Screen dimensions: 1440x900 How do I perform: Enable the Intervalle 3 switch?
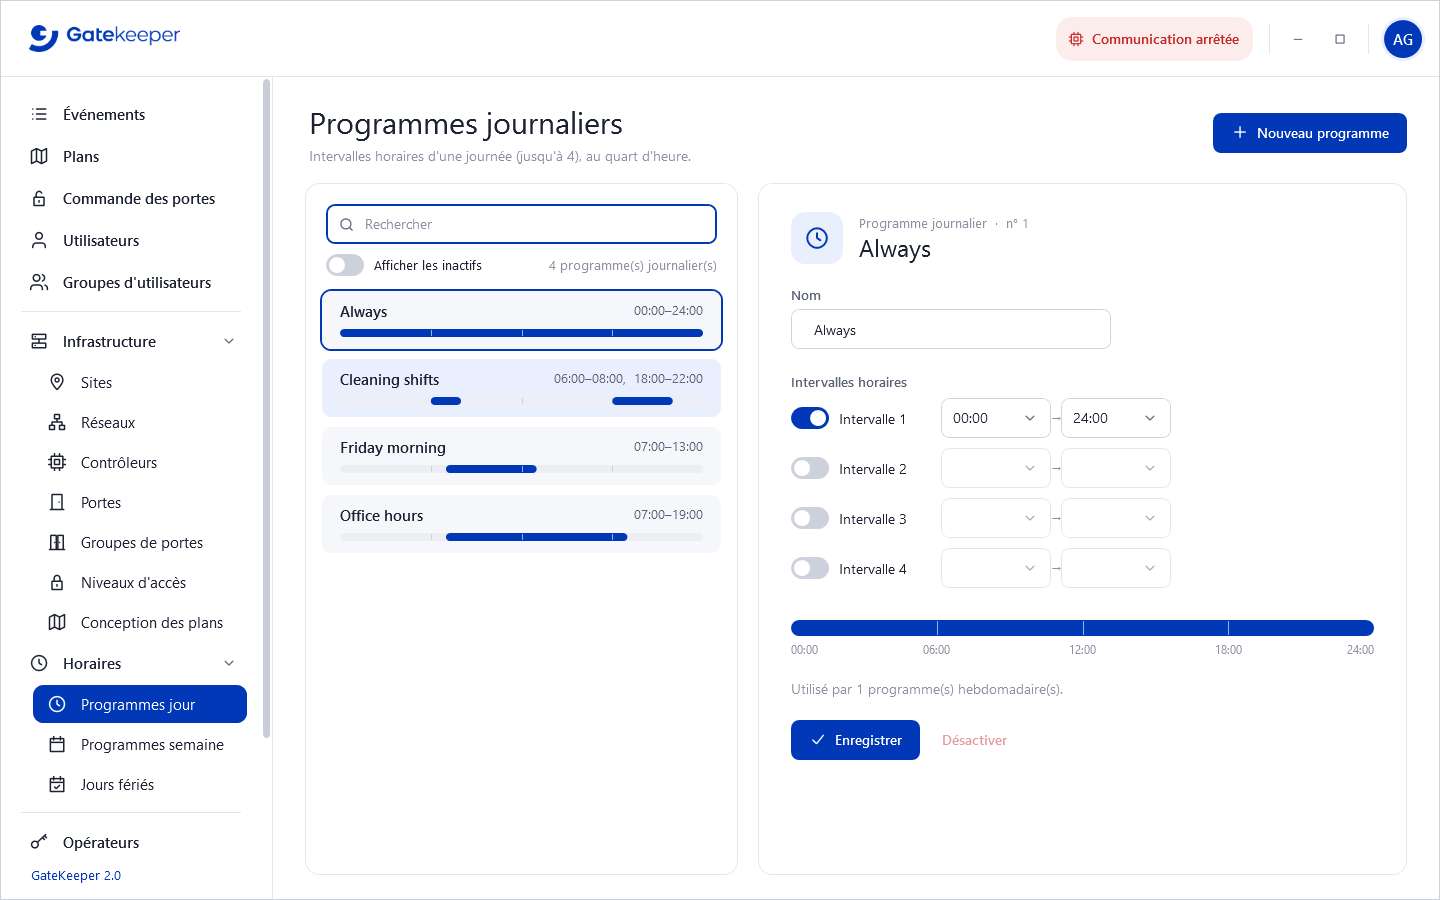pos(810,518)
